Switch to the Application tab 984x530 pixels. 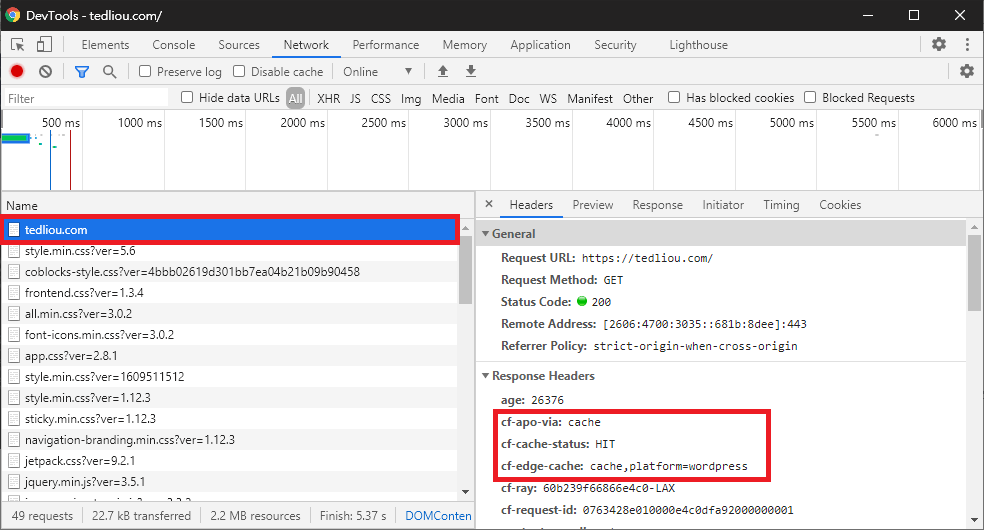(540, 45)
